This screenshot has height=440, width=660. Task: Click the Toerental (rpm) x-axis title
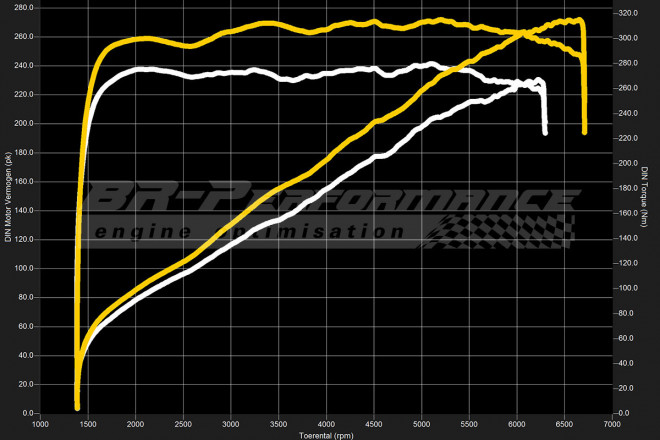coord(326,435)
